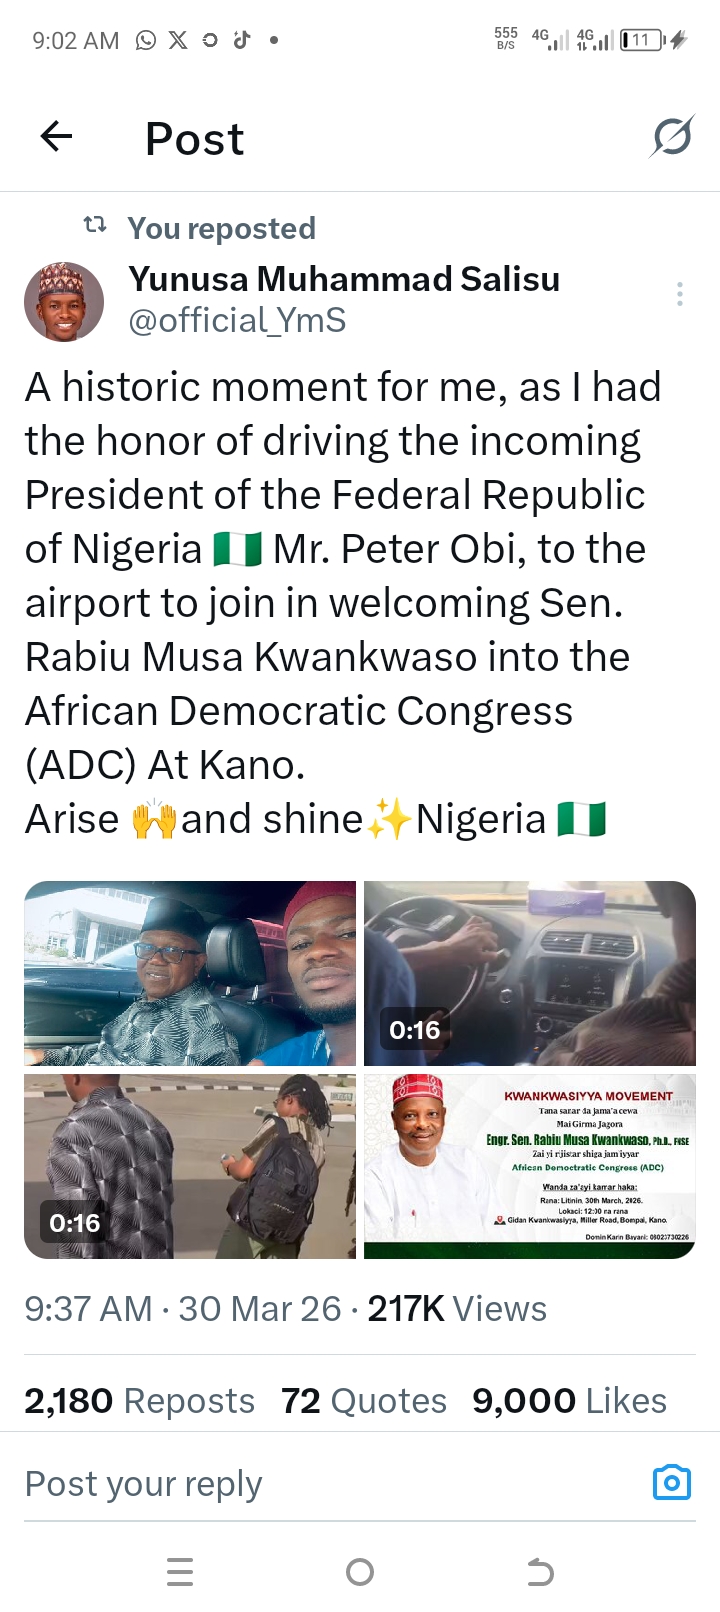Tap the camera icon in reply bar
Viewport: 720px width, 1612px height.
pyautogui.click(x=671, y=1482)
